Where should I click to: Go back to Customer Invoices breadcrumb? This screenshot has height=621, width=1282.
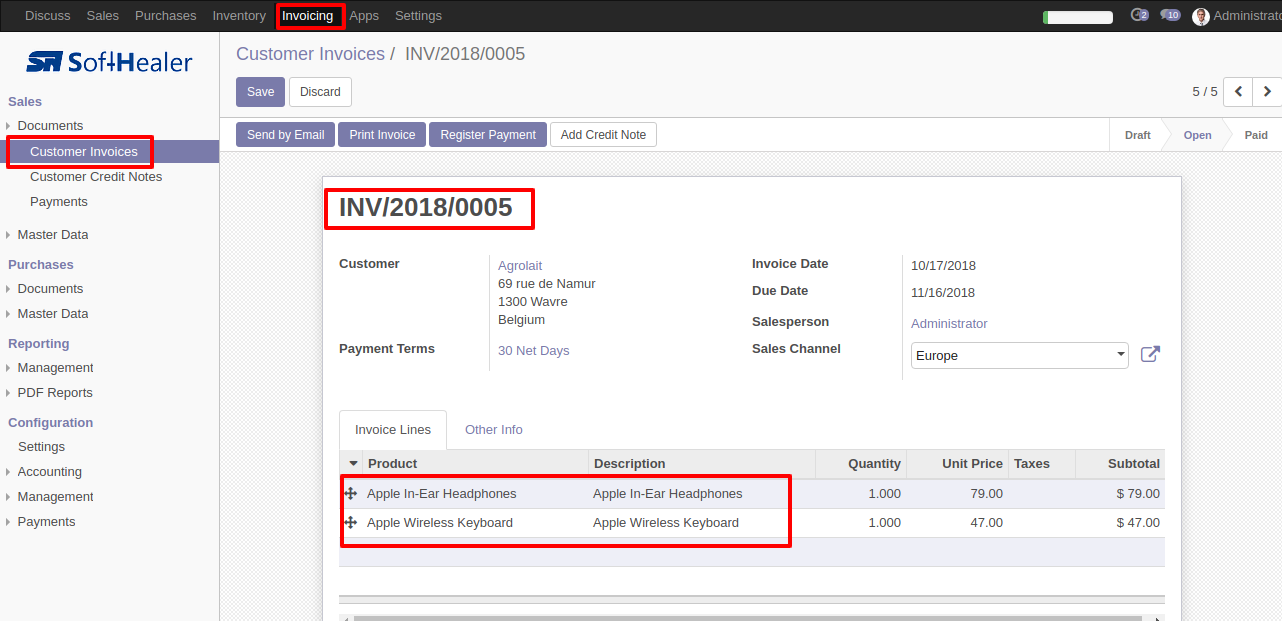point(310,54)
